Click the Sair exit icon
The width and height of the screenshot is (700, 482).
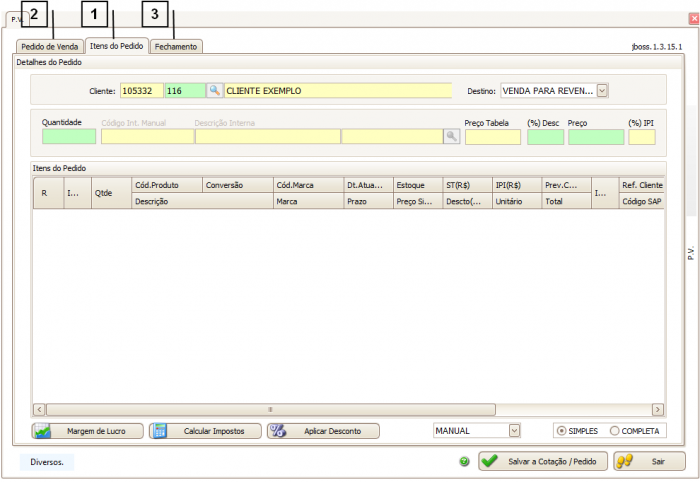[624, 462]
